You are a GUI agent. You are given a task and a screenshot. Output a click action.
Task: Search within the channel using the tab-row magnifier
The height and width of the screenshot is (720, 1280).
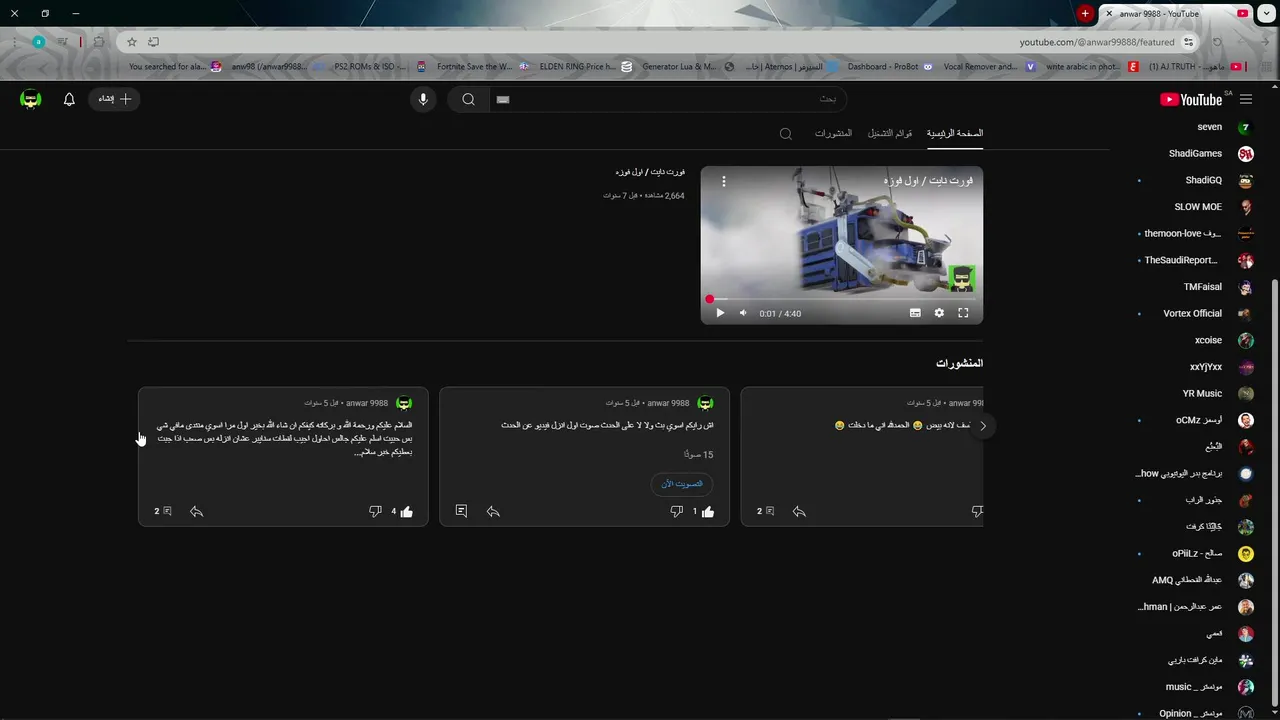click(786, 134)
